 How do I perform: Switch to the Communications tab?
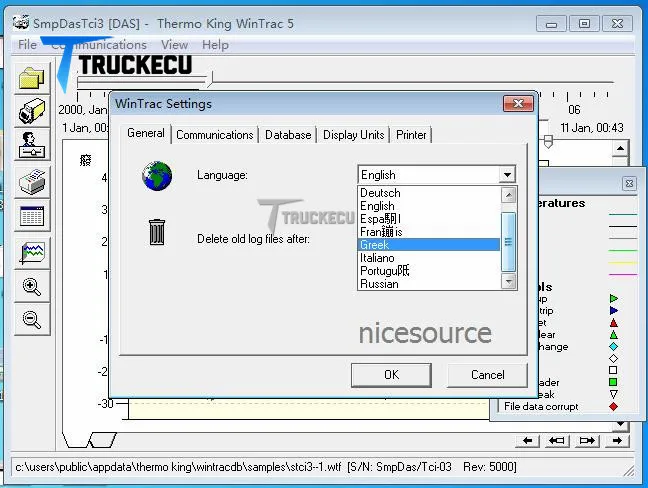pos(214,135)
